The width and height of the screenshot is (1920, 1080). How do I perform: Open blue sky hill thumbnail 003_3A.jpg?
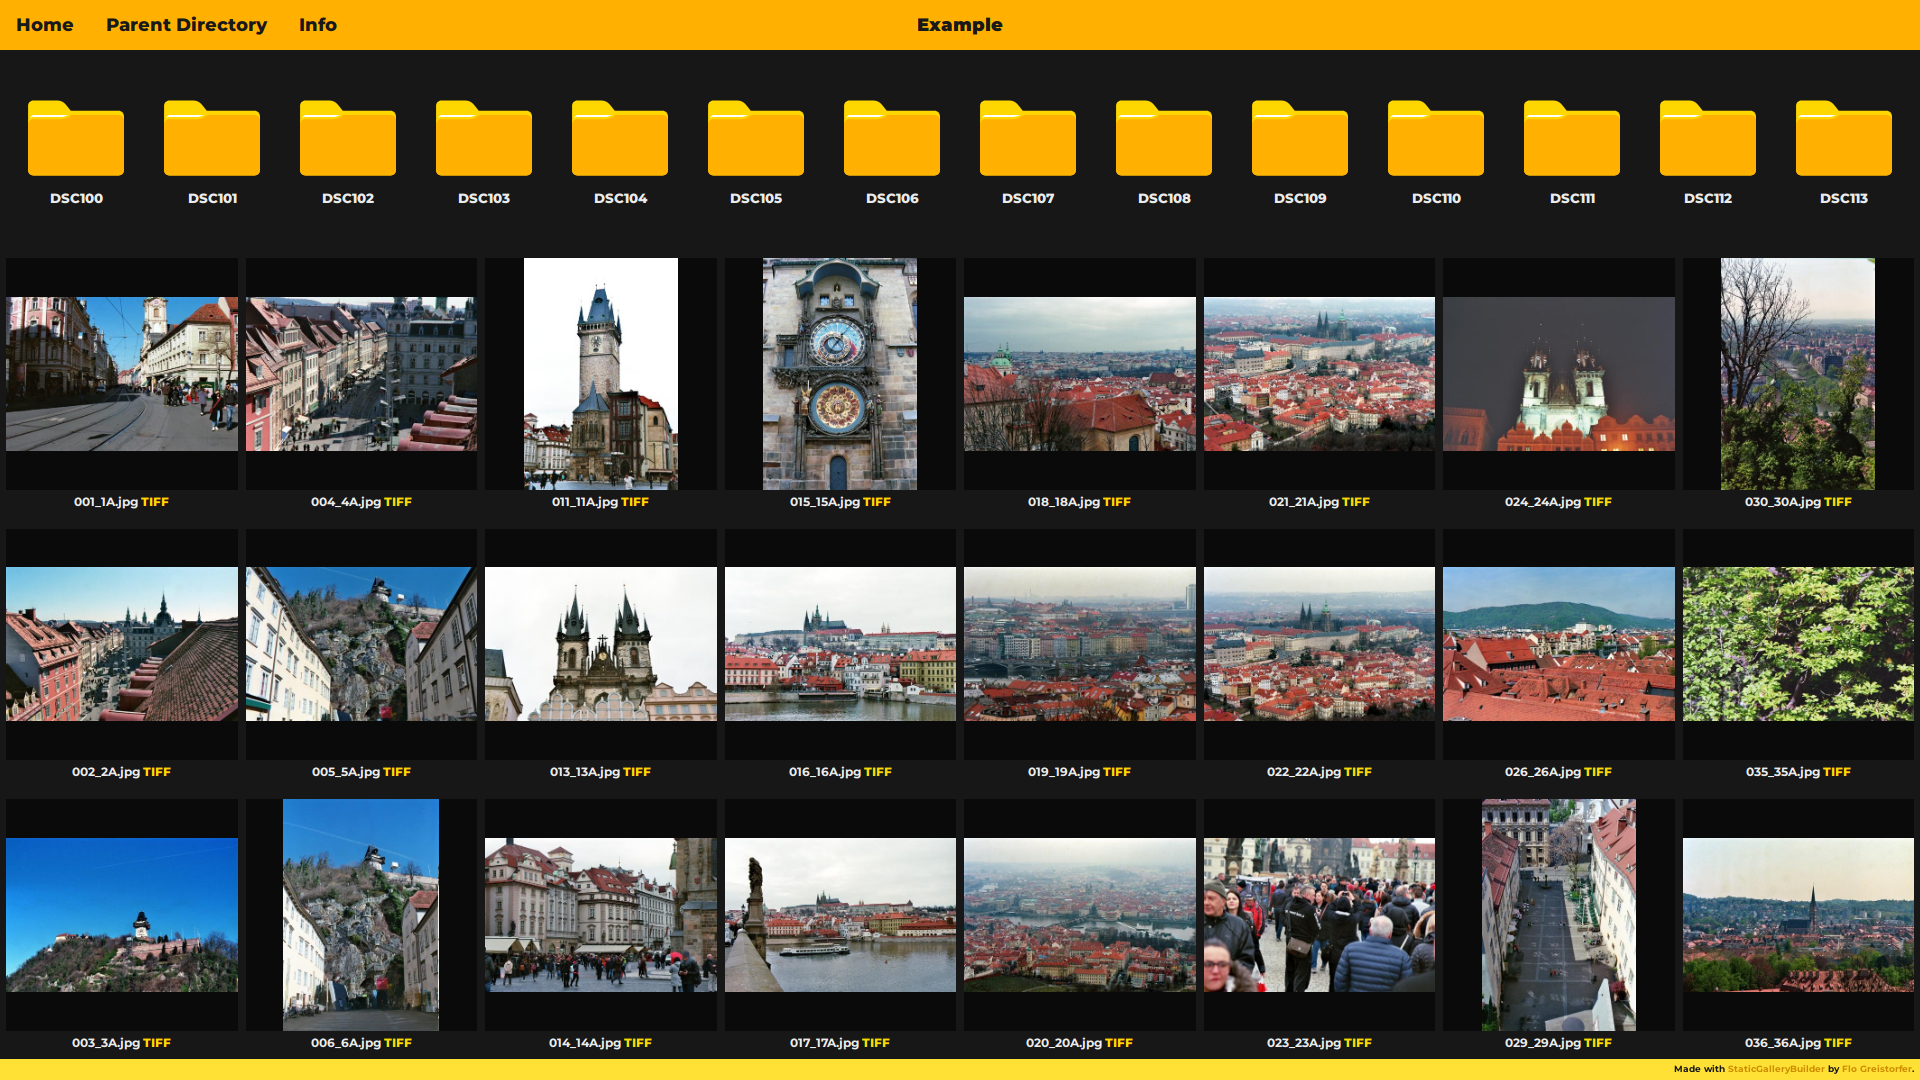click(122, 915)
